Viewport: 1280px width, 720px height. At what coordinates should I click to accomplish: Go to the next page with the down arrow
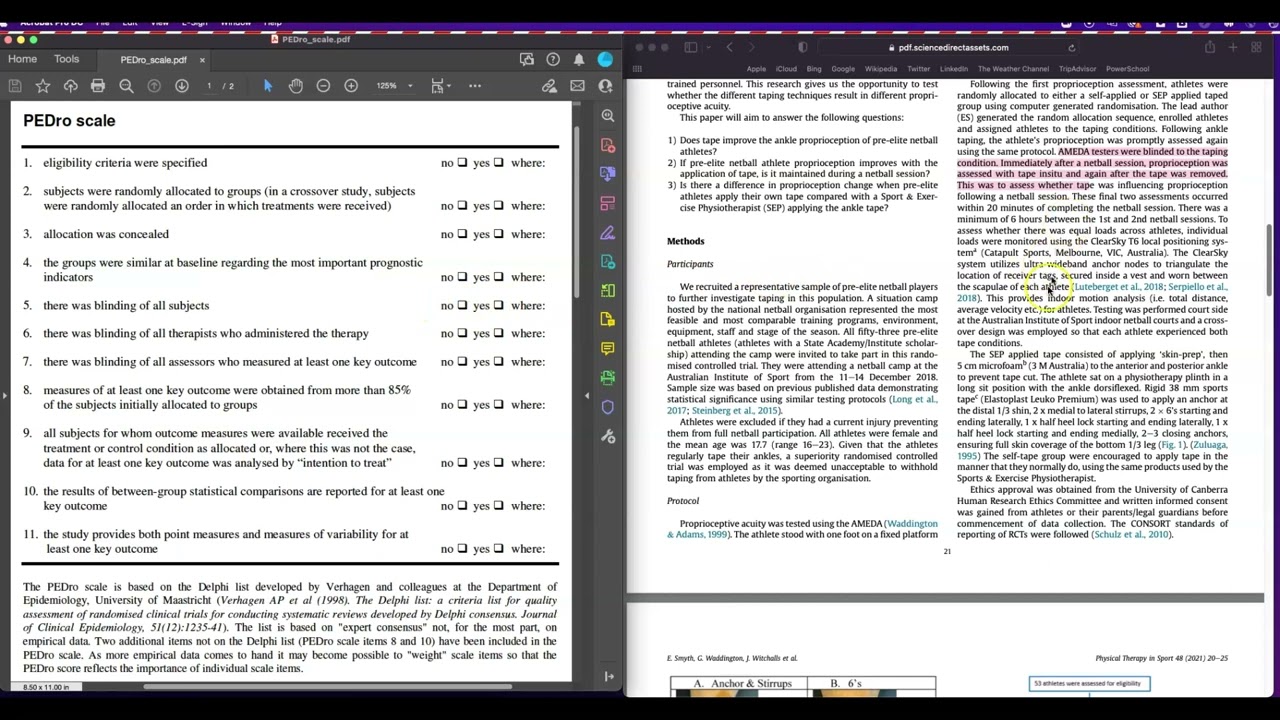coord(182,86)
